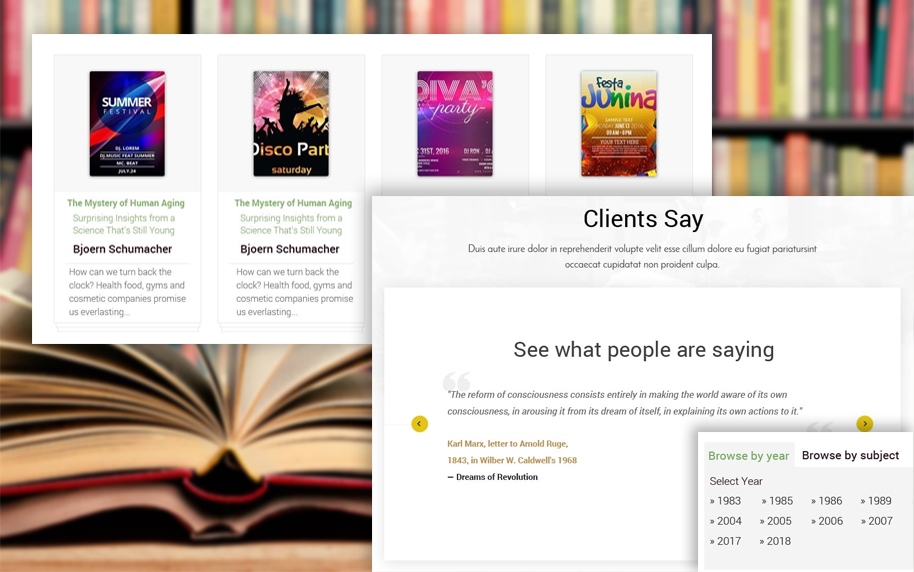Select the 2004 year link
Image resolution: width=914 pixels, height=572 pixels.
(726, 521)
